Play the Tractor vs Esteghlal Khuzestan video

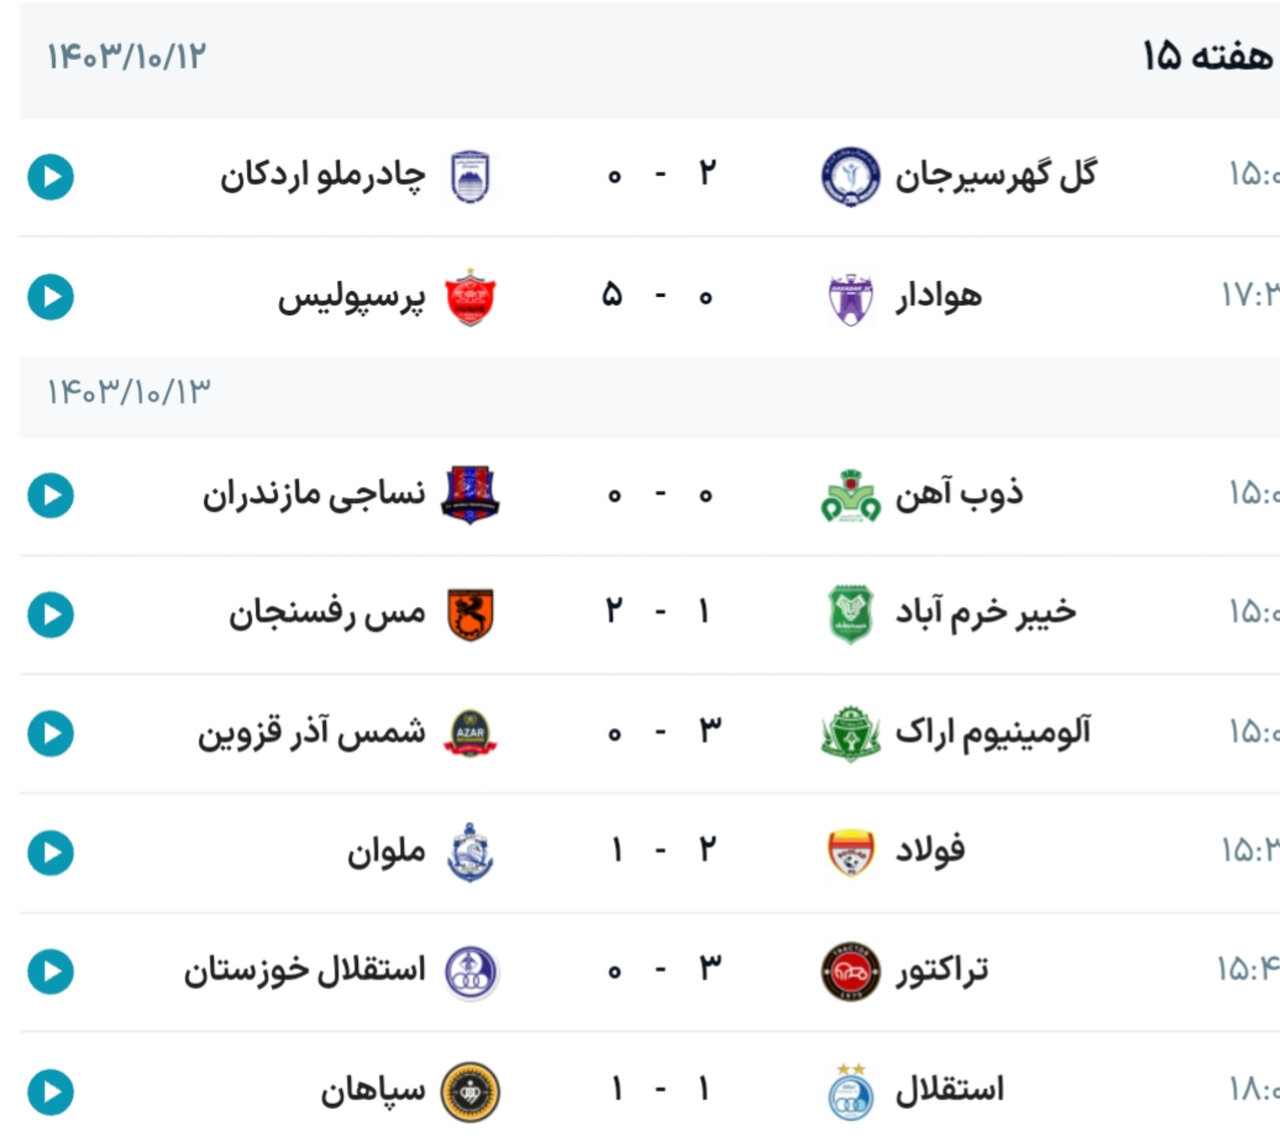pos(51,971)
